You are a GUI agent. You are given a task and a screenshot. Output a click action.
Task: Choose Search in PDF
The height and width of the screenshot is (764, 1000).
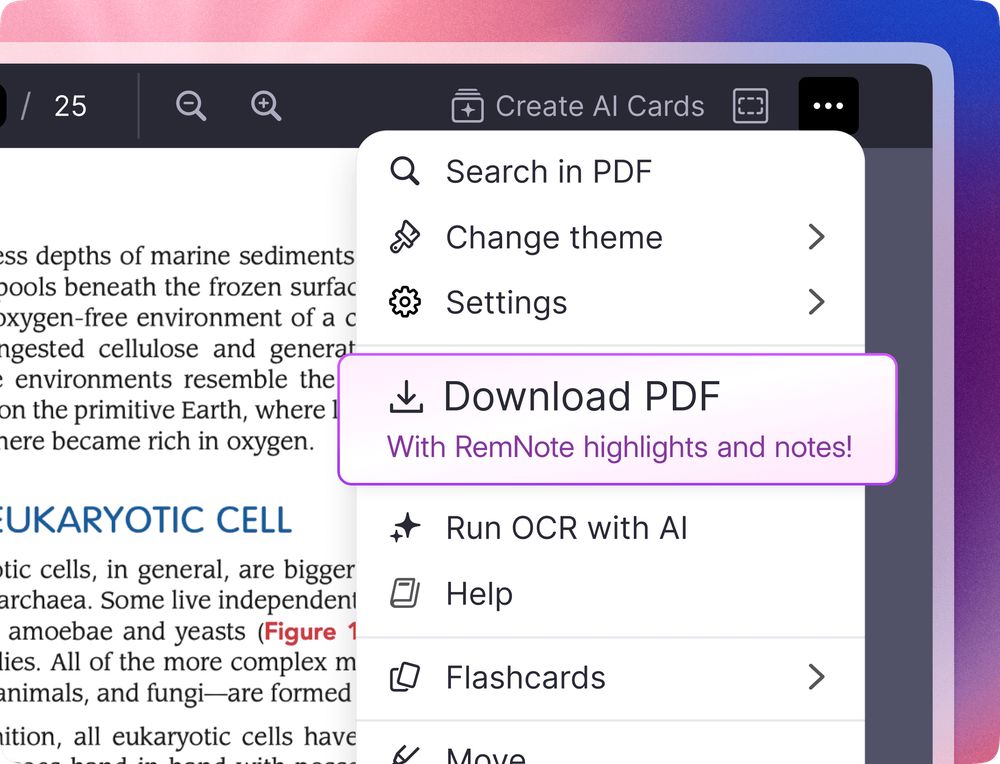tap(610, 172)
